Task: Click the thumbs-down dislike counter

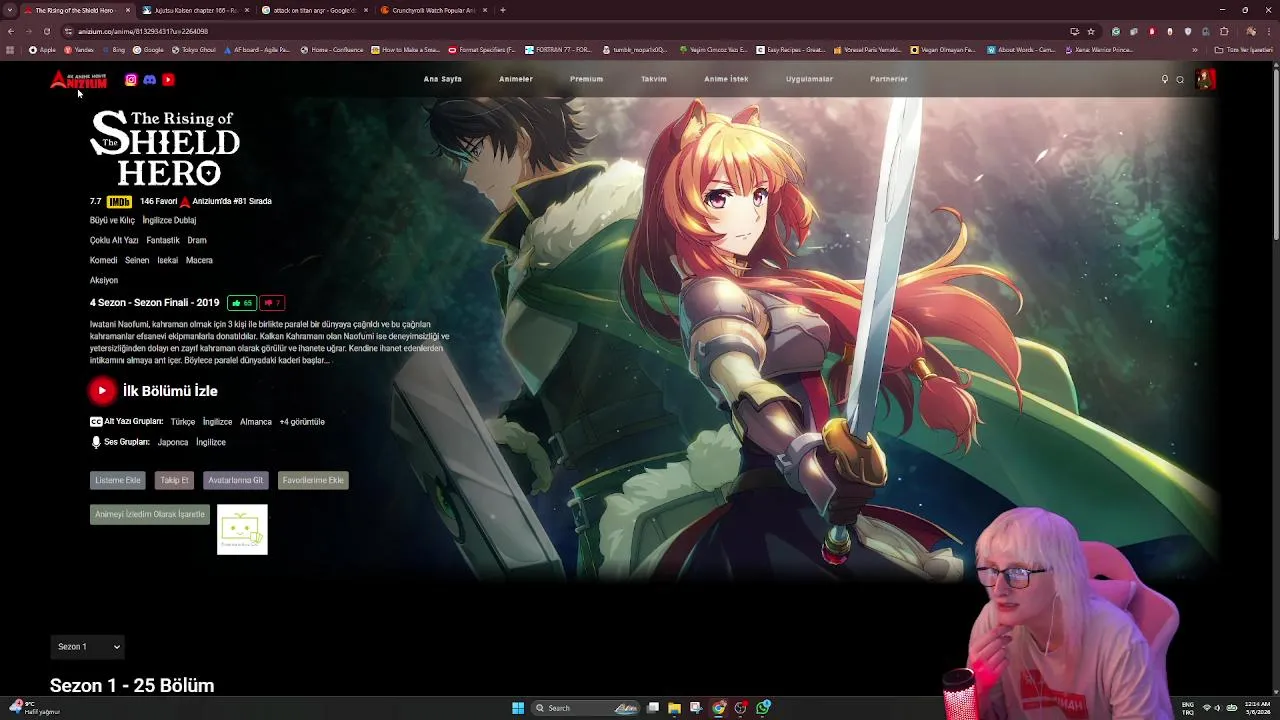Action: (272, 303)
